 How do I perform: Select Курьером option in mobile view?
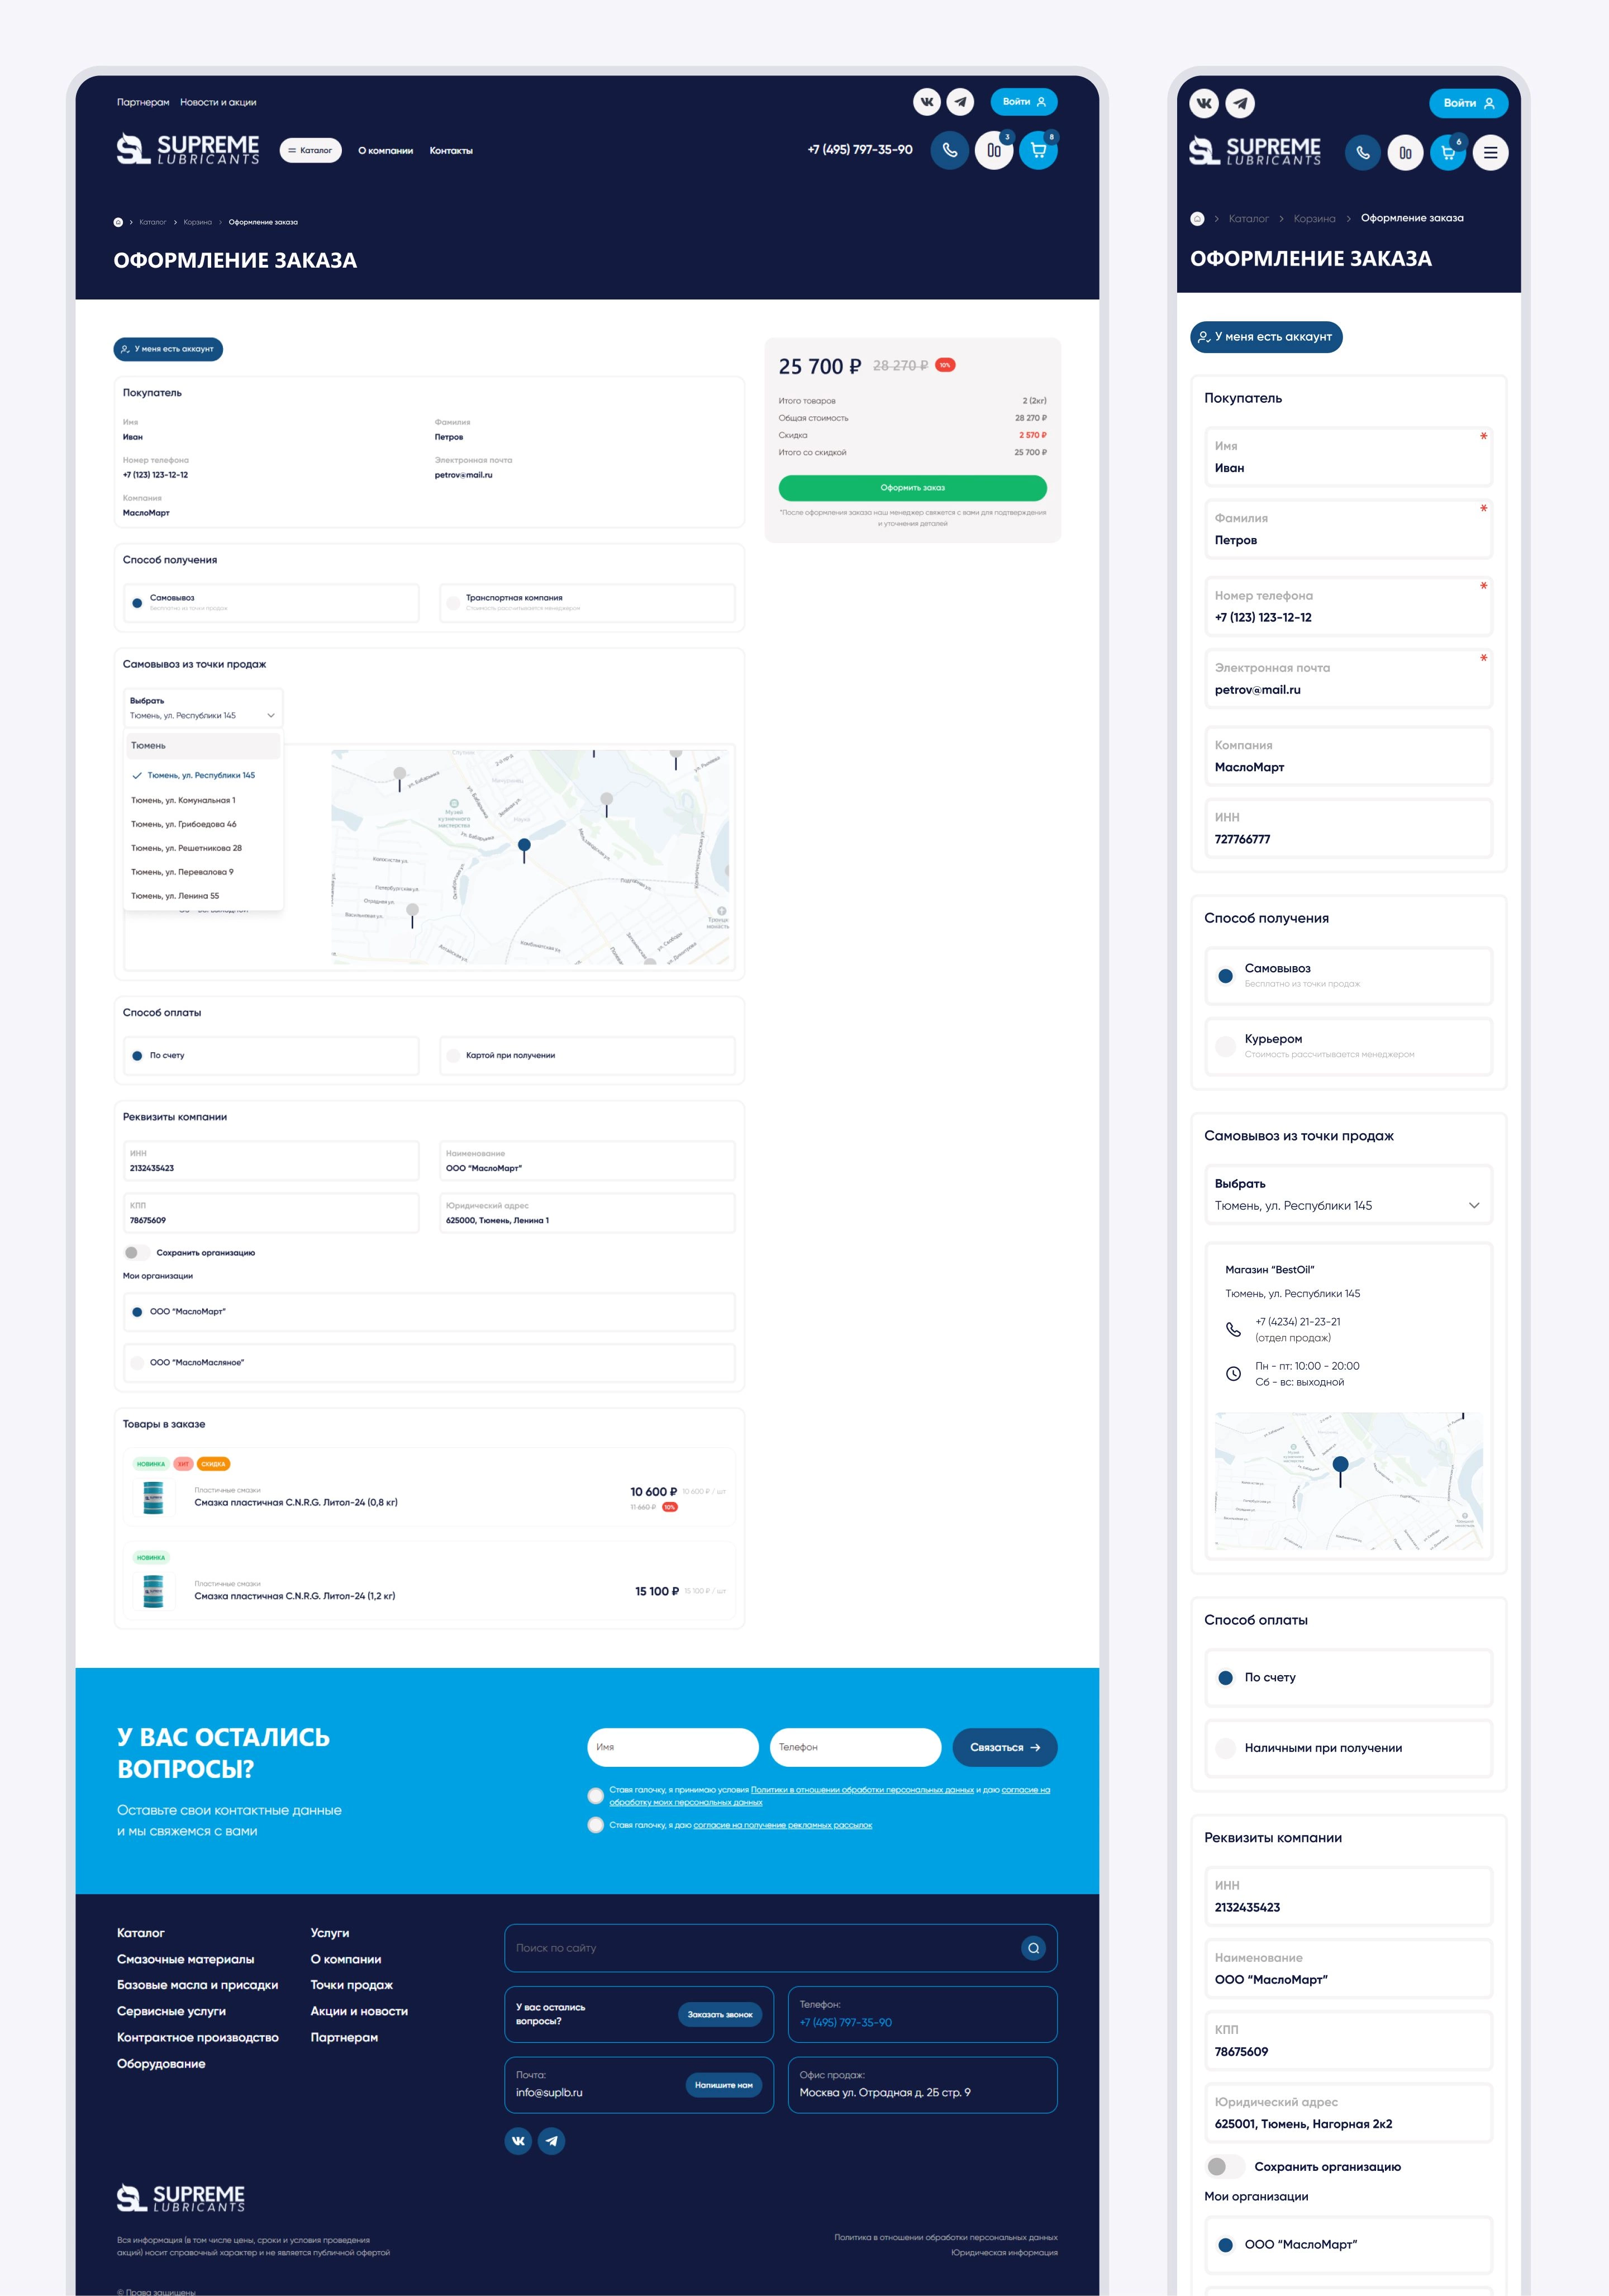coord(1348,1046)
